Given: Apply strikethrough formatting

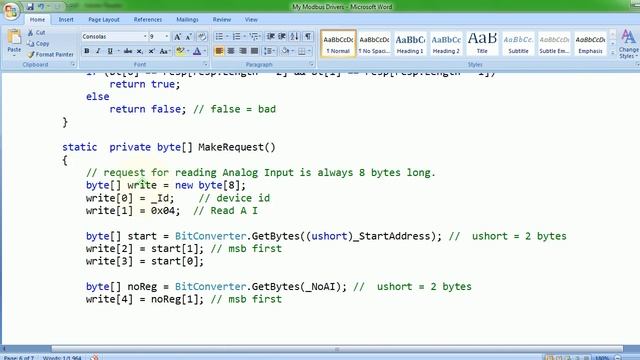Looking at the screenshot, I should point(128,51).
